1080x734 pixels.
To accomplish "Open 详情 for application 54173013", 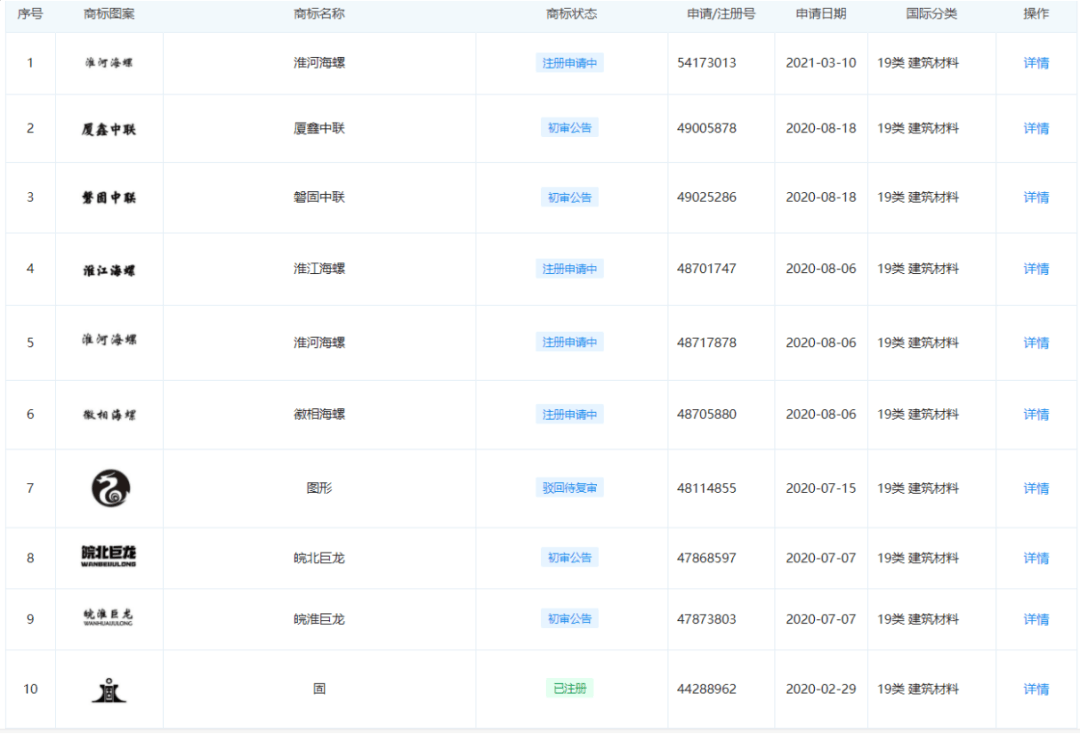I will [1036, 63].
